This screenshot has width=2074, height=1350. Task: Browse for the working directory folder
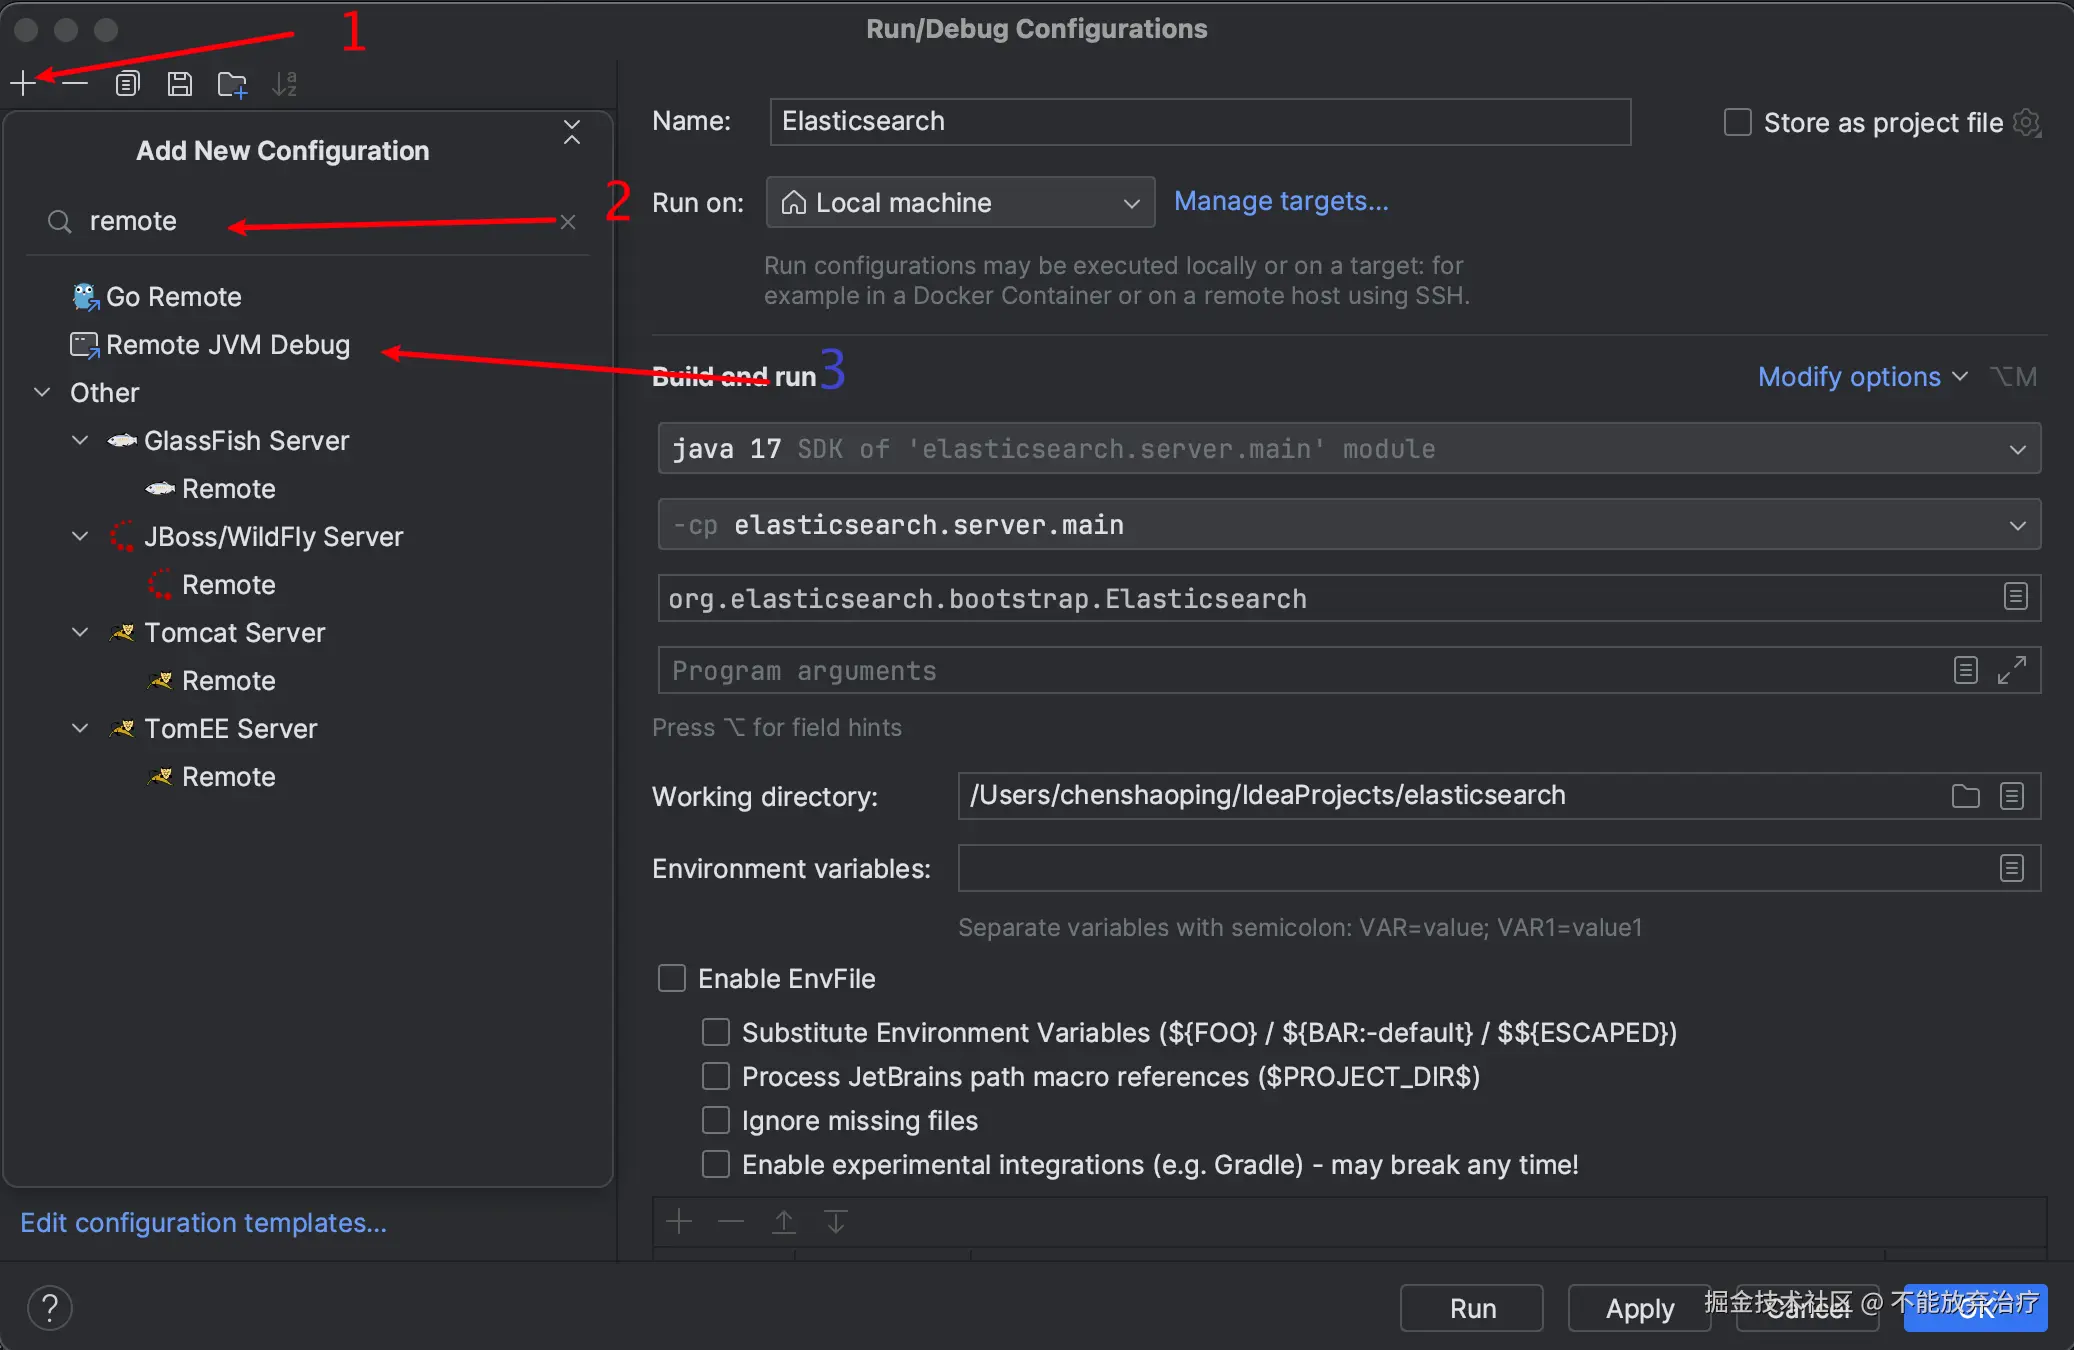point(1965,796)
